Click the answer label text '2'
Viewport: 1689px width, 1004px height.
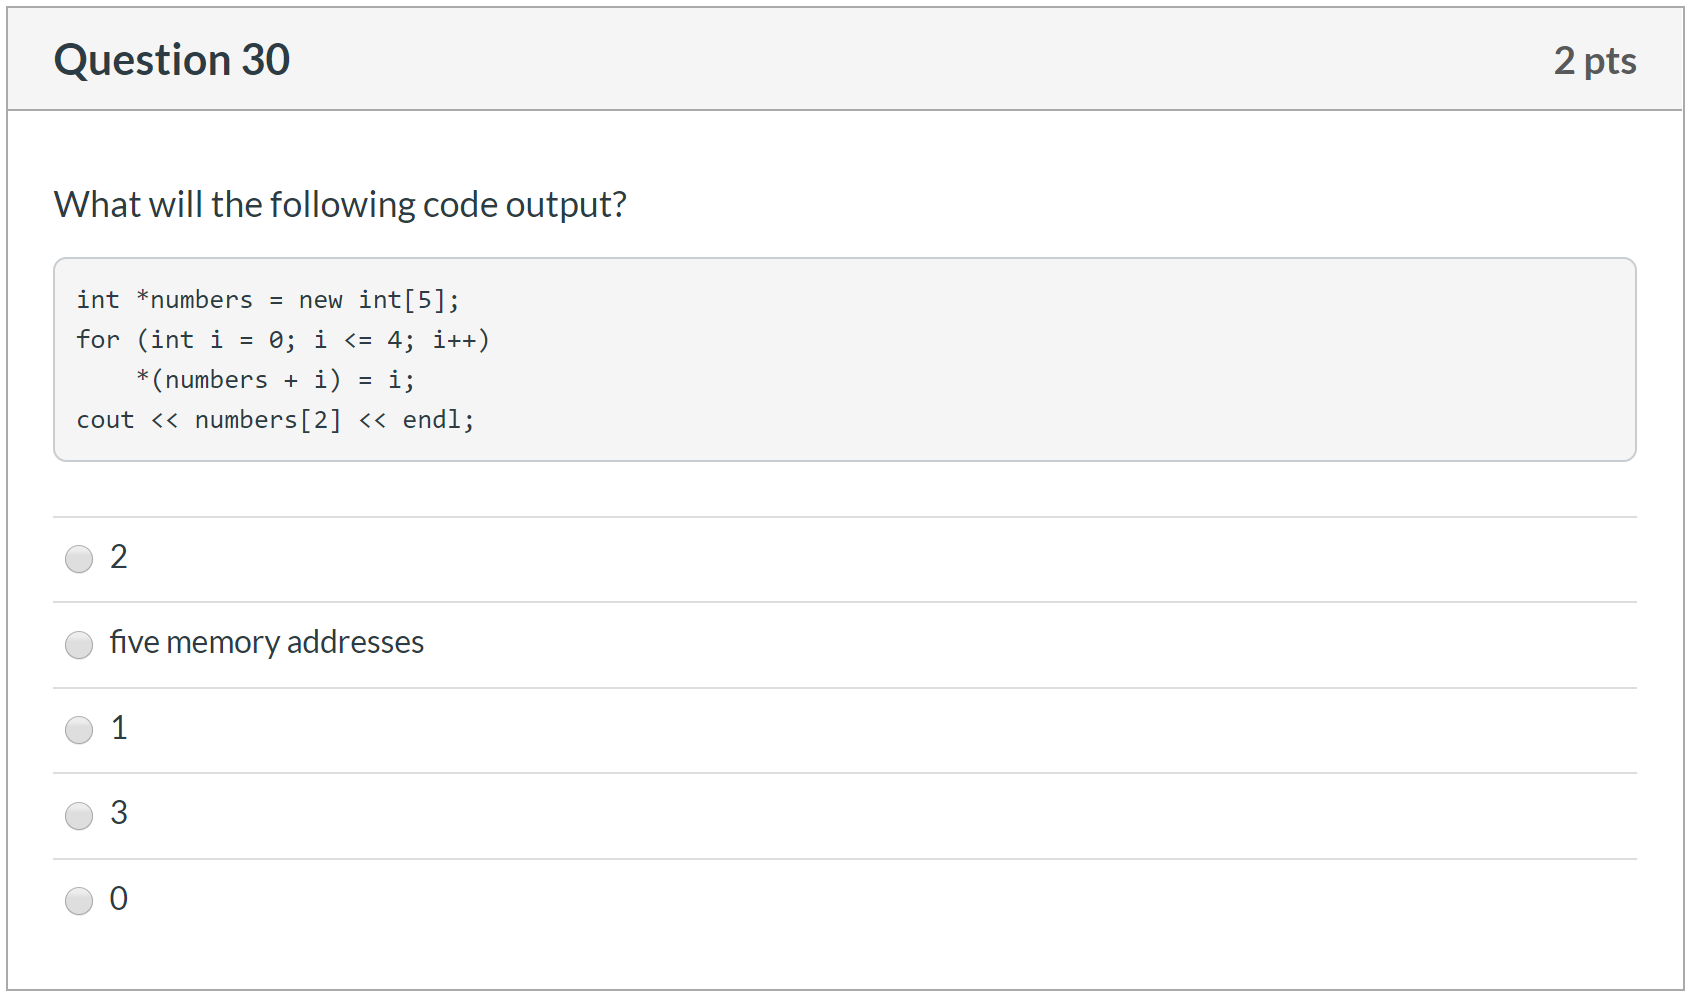point(119,557)
